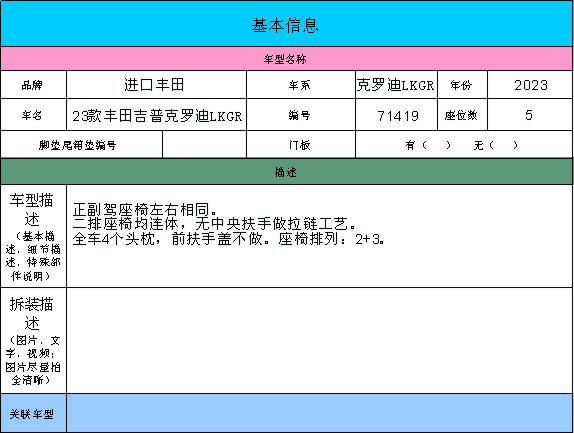Select the car name cell 23款丰田吉普克罗迪LKGR
Screen dimensions: 574x433
(x=156, y=115)
